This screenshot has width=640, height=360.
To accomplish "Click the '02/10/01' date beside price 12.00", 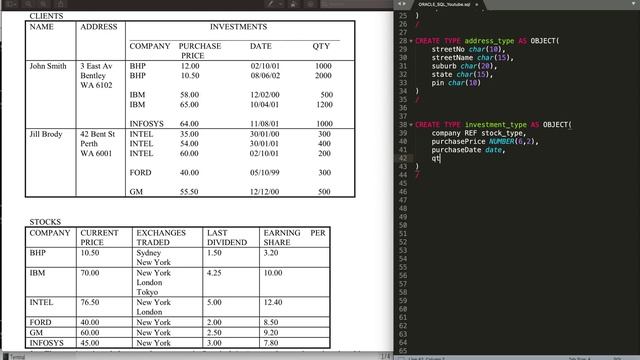I will [265, 66].
